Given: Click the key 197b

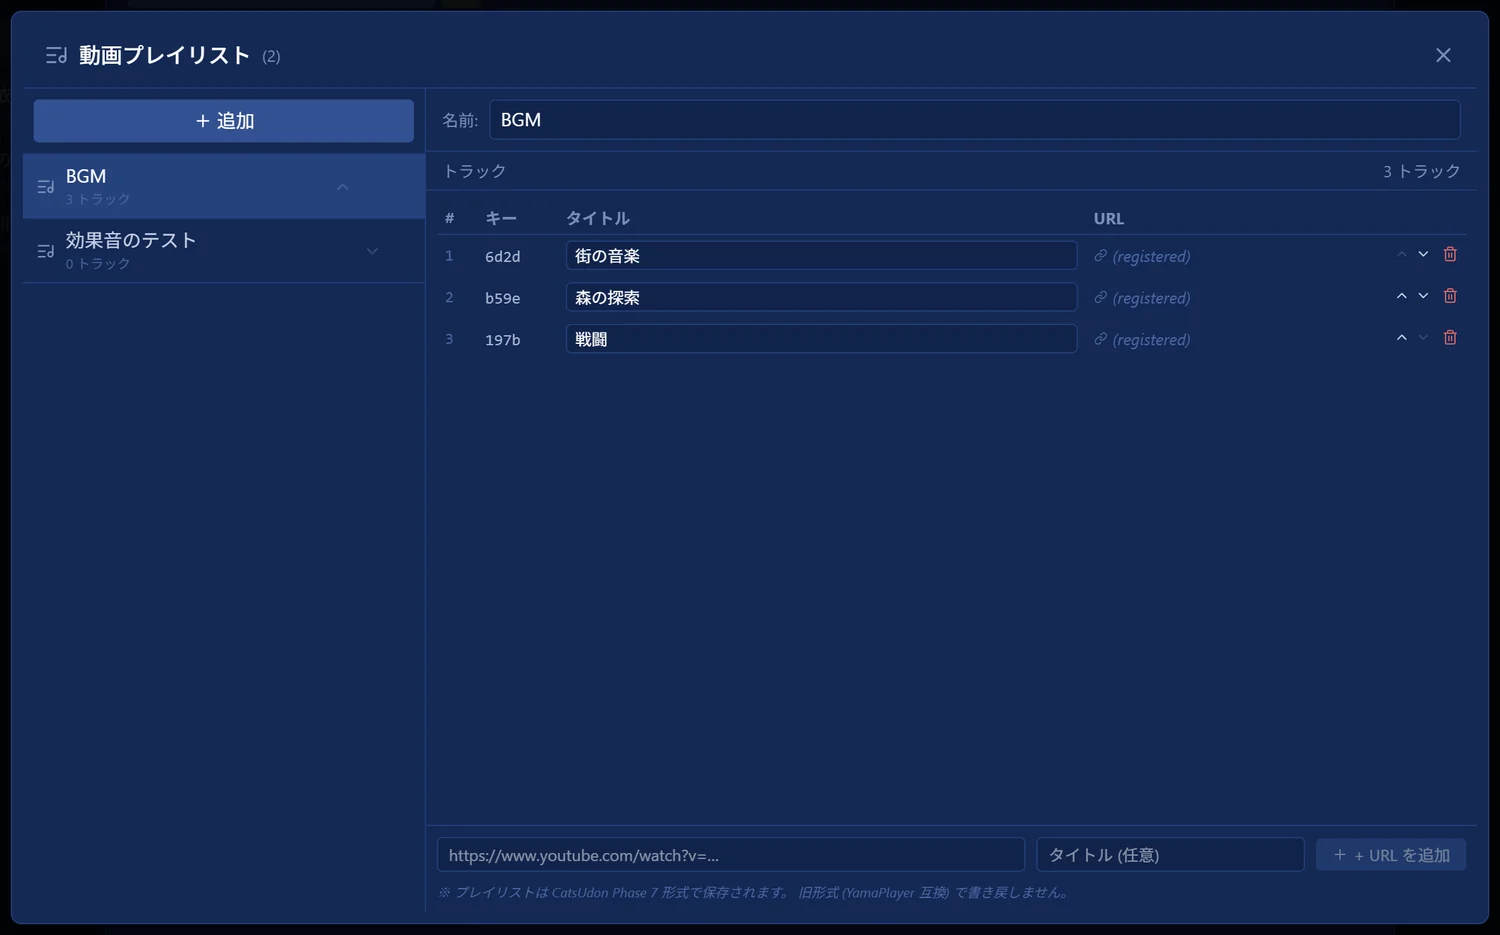Looking at the screenshot, I should pos(503,340).
